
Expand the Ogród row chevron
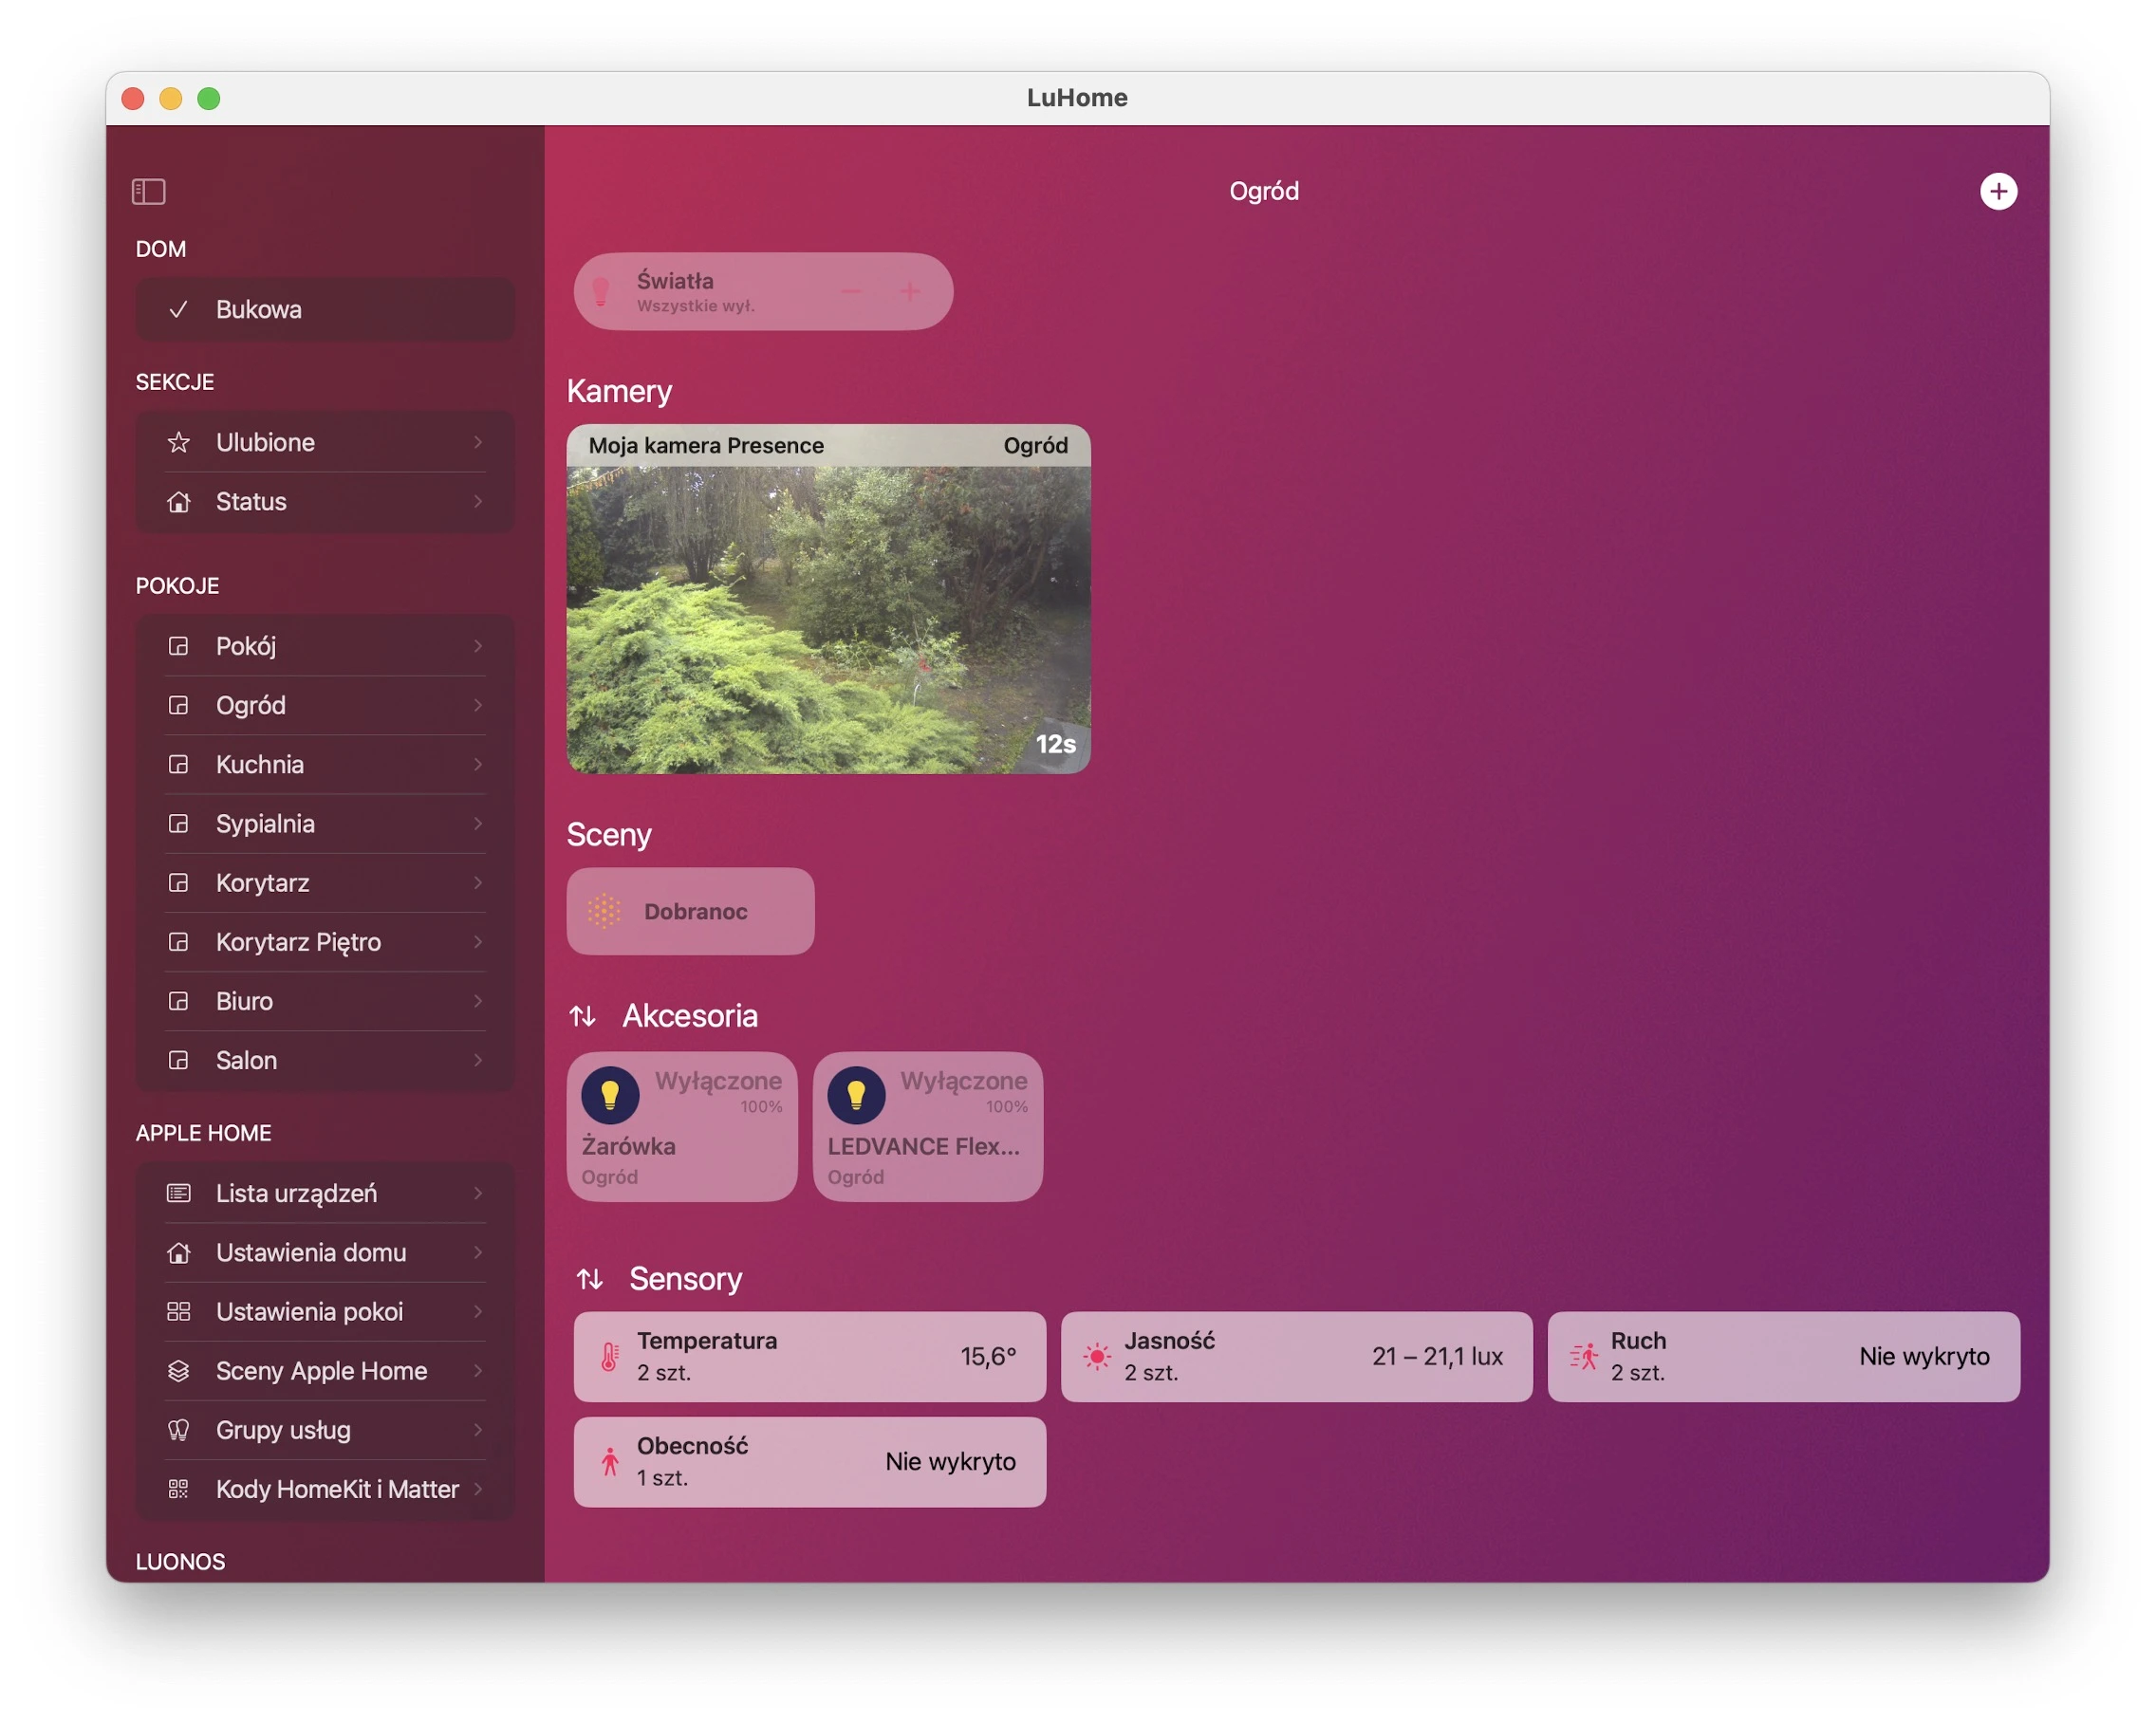478,705
